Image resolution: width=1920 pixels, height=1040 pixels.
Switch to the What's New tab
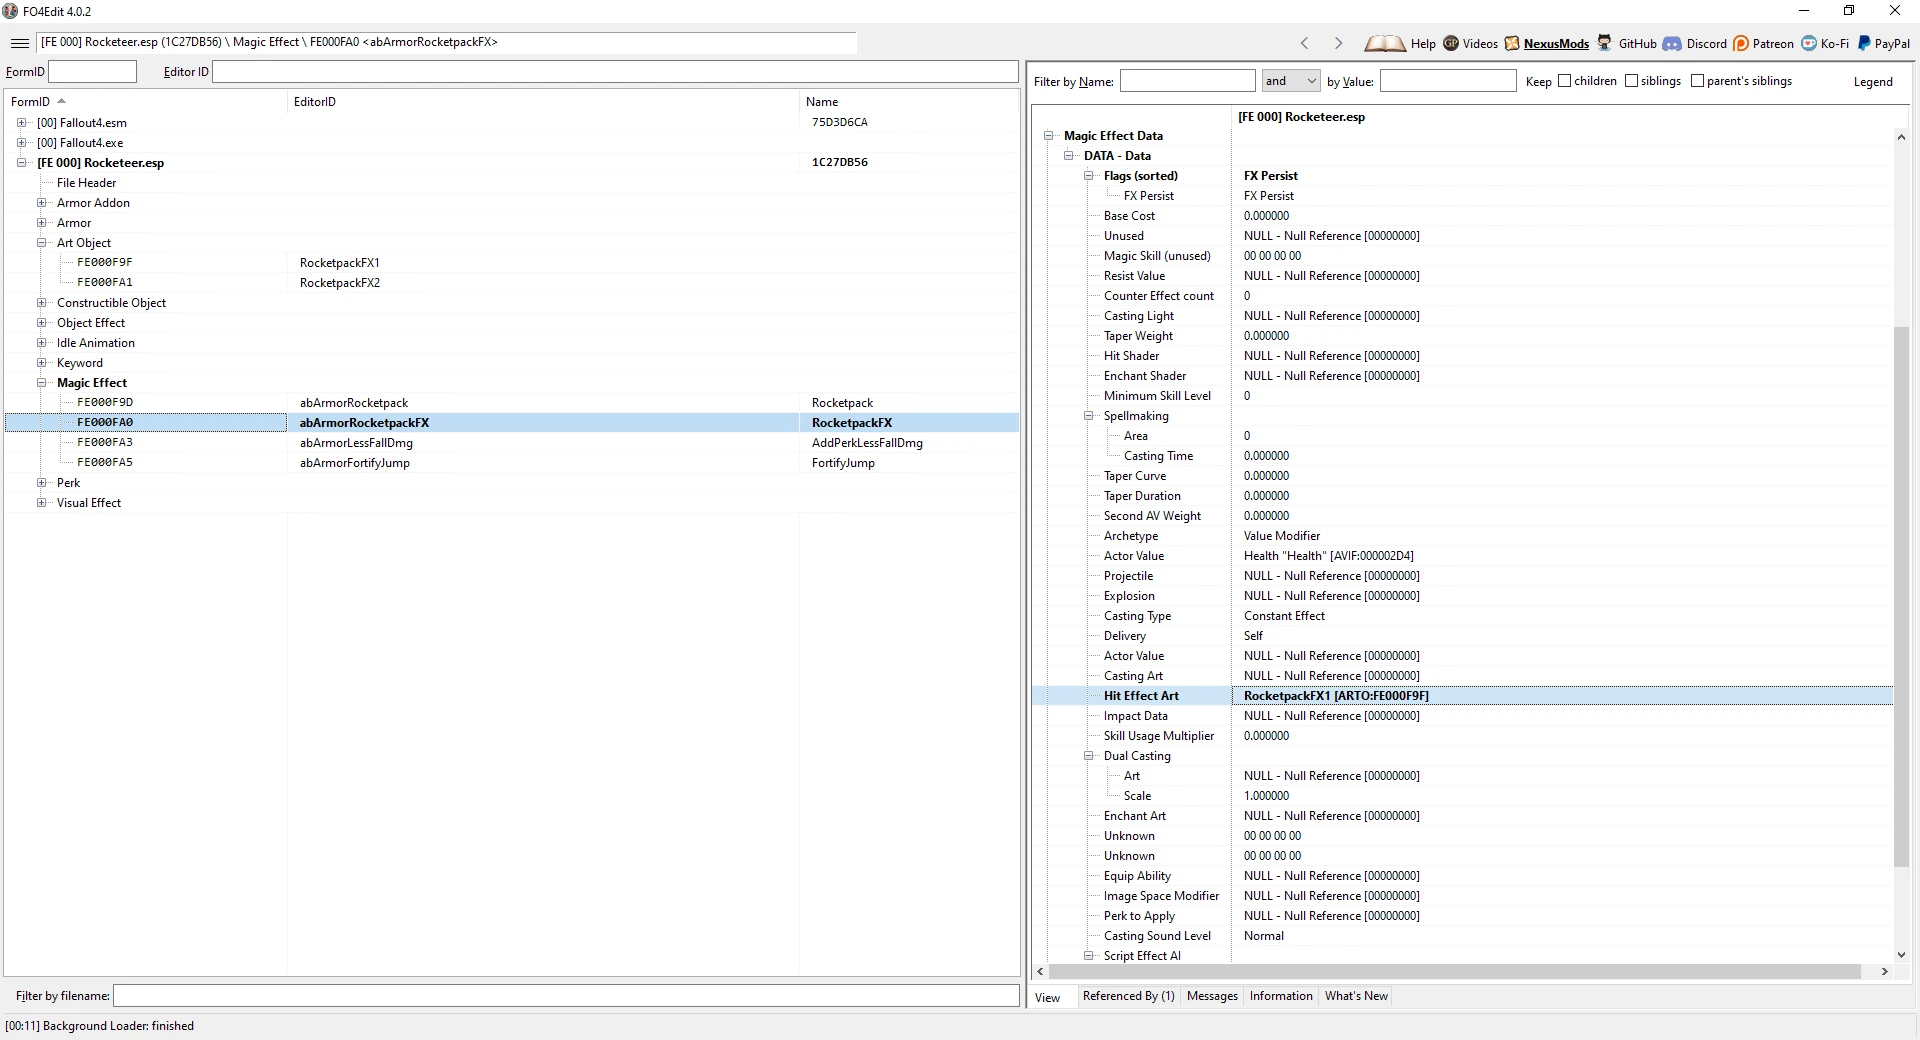pos(1356,996)
